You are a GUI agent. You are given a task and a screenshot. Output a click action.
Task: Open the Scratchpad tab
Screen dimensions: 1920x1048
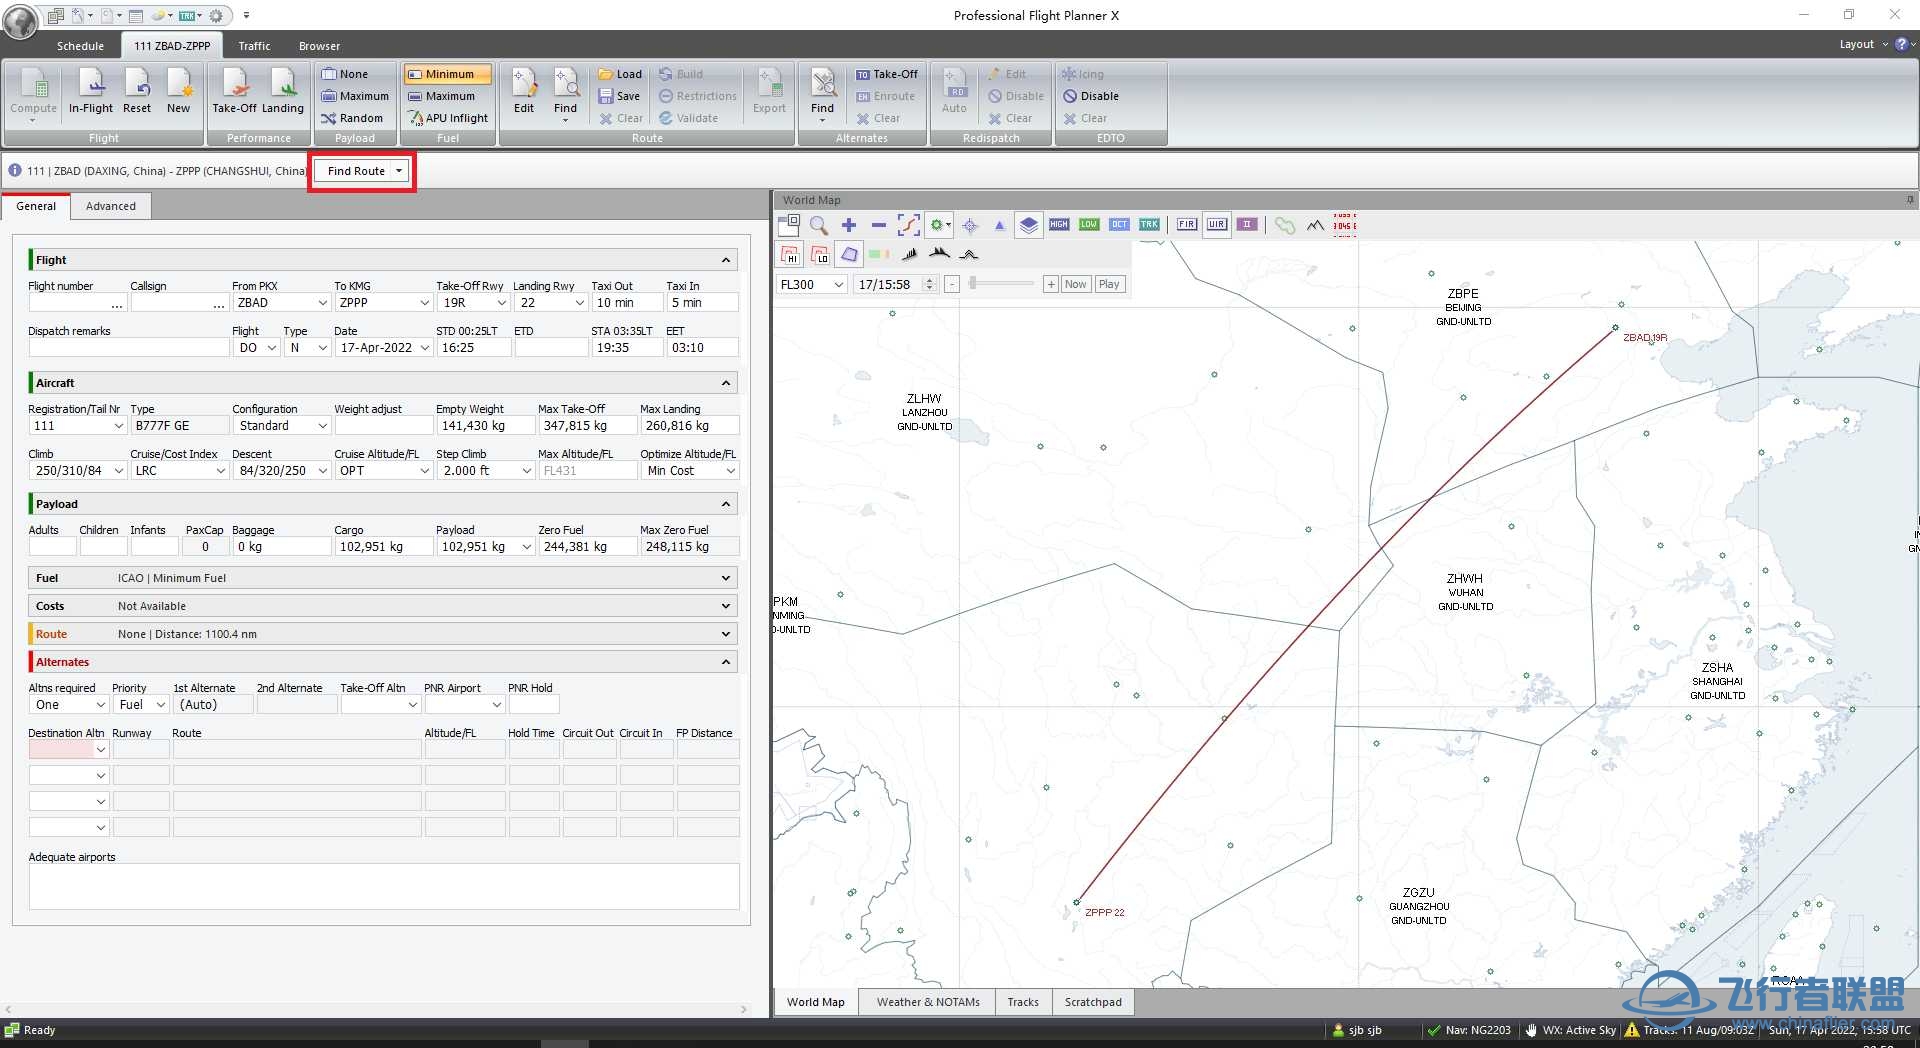click(x=1093, y=1002)
